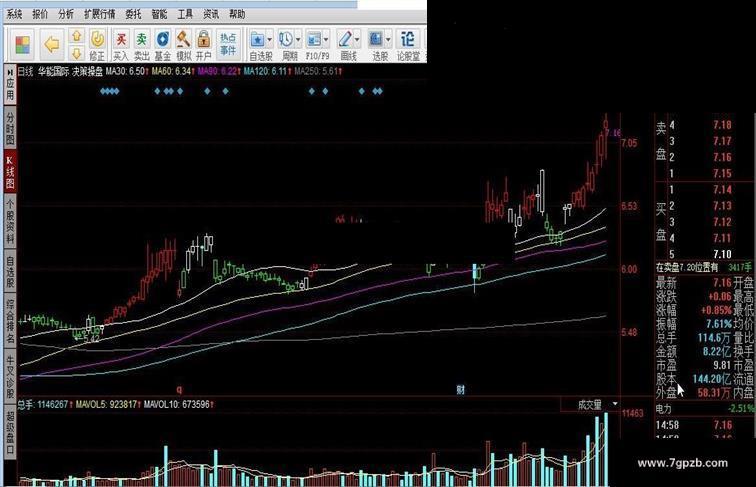The width and height of the screenshot is (756, 487).
Task: Expand the 周期 period dropdown arrow
Action: point(298,40)
